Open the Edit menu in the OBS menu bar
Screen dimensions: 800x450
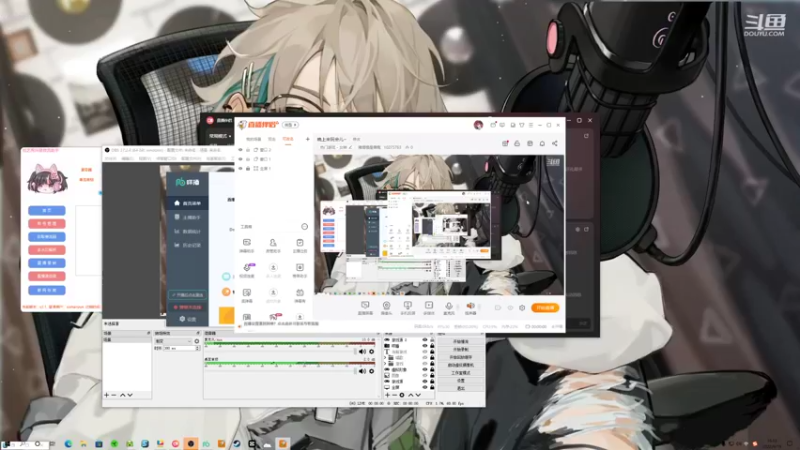pyautogui.click(x=127, y=159)
